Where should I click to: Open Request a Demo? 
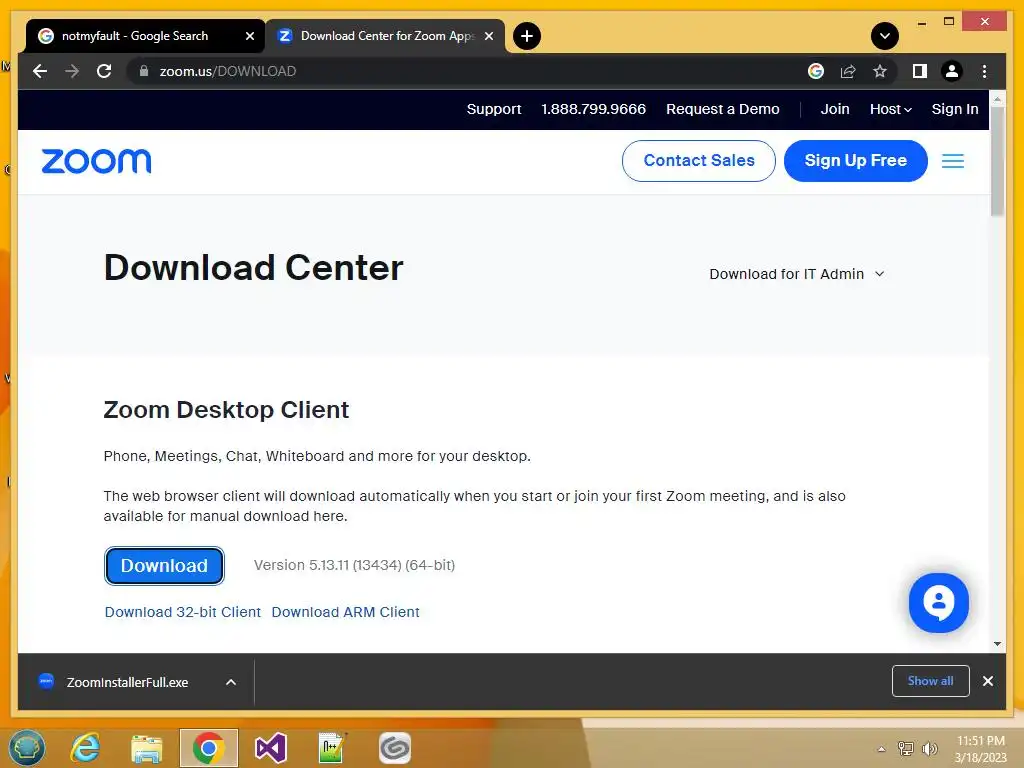click(722, 109)
